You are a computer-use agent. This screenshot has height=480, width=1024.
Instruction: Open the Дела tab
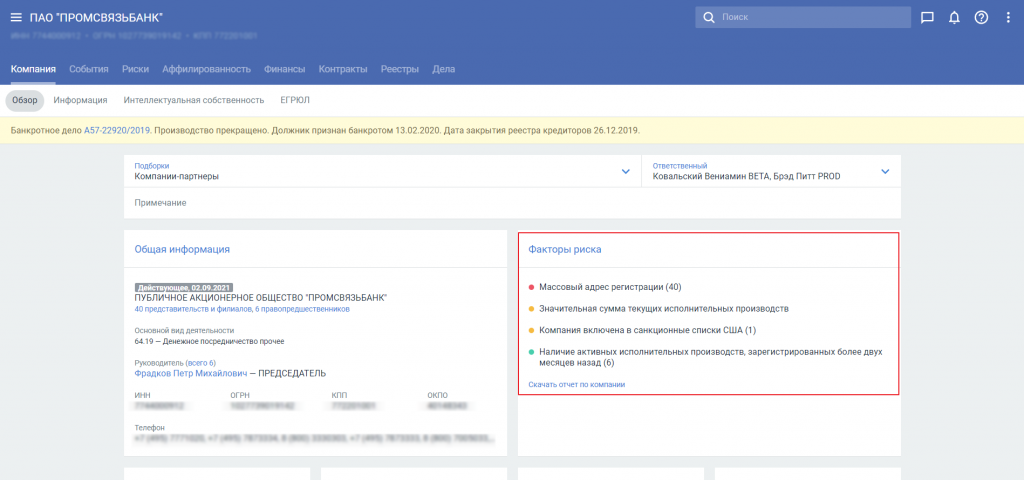(443, 69)
